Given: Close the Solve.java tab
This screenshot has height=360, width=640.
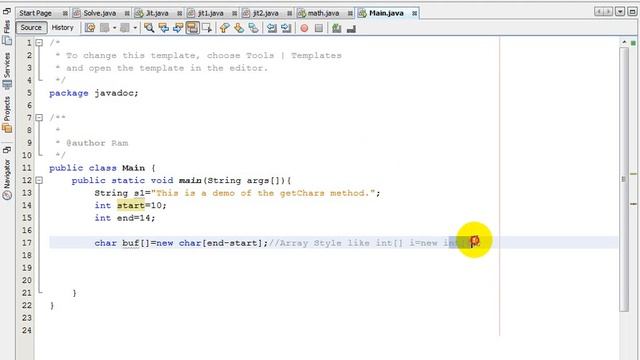Looking at the screenshot, I should coord(127,13).
